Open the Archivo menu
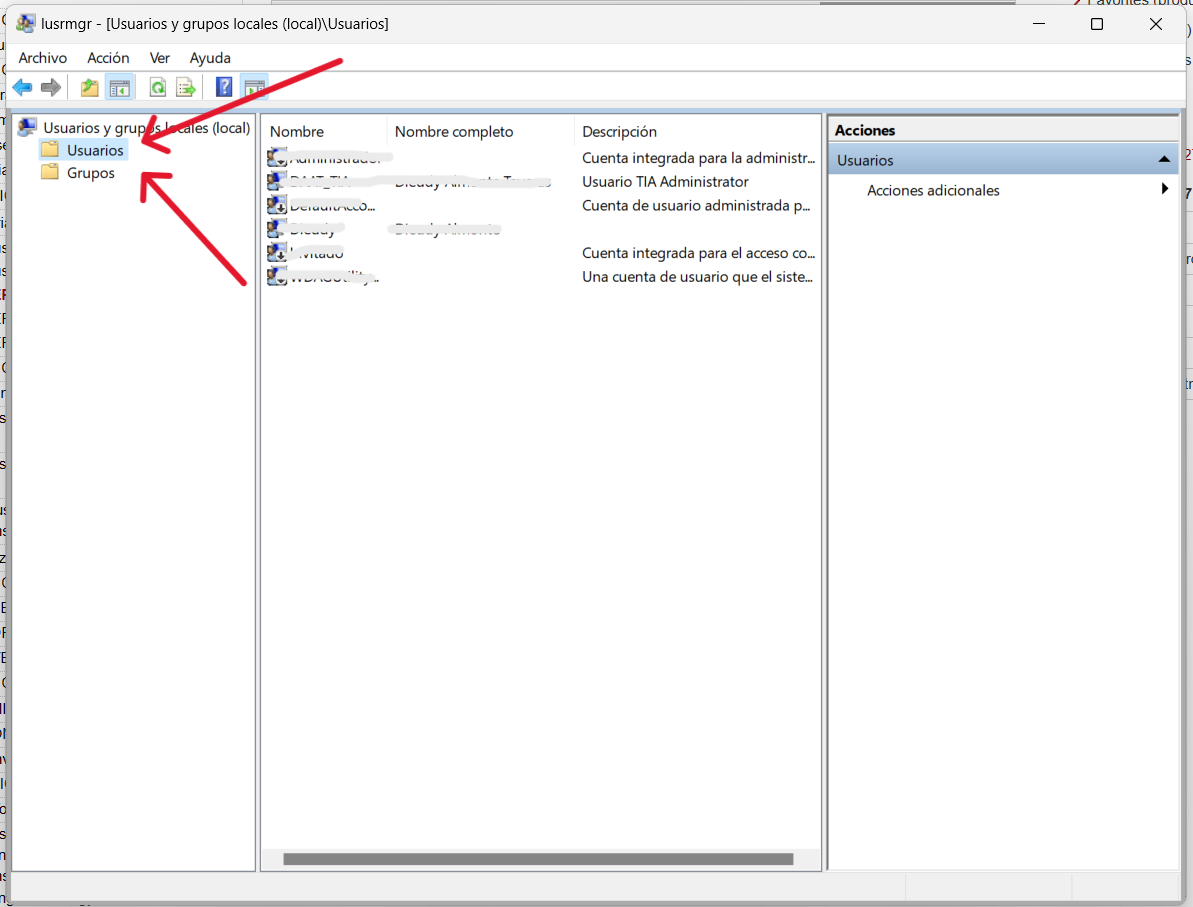The height and width of the screenshot is (907, 1193). pos(43,58)
